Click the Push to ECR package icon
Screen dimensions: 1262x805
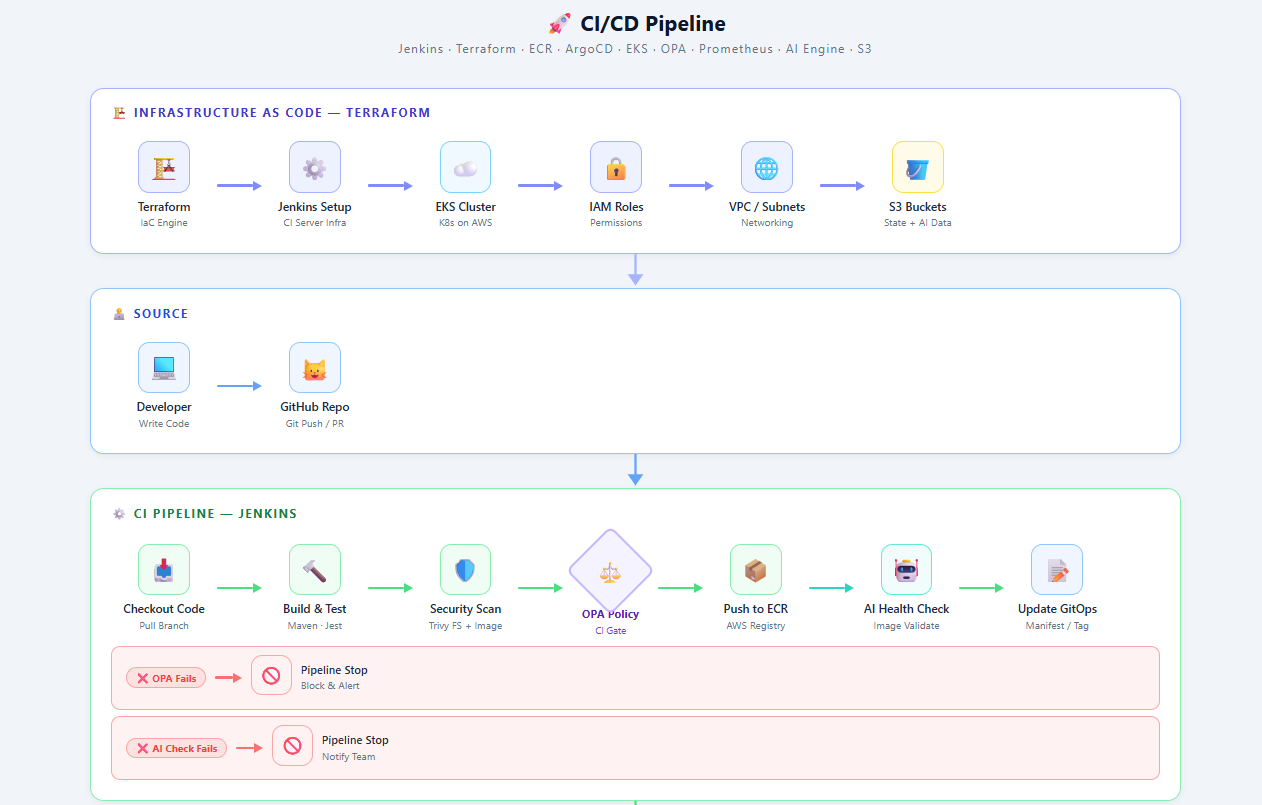pos(756,570)
